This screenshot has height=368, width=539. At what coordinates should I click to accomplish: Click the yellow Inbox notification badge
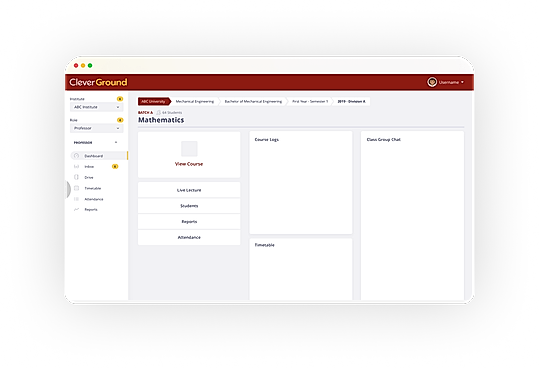click(115, 166)
